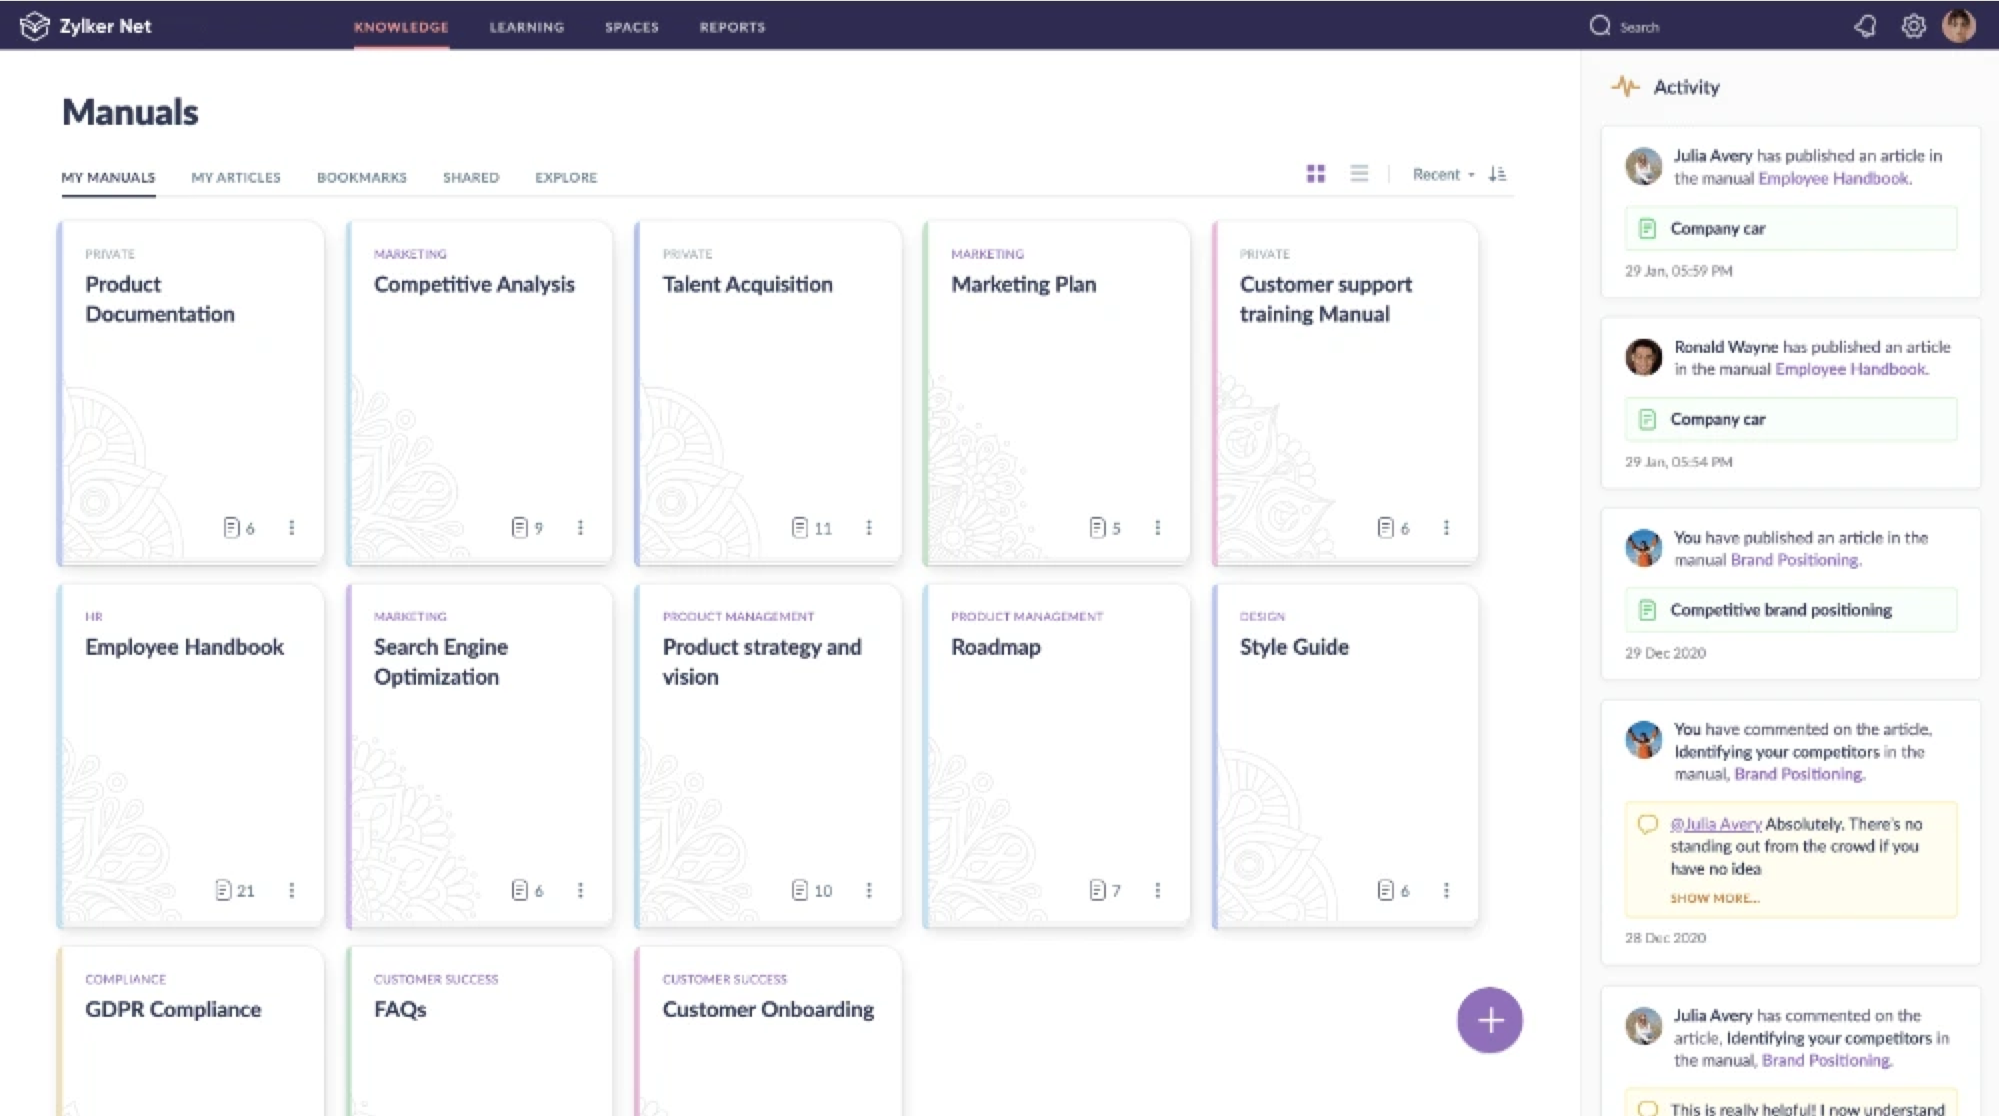
Task: Click the list view icon
Action: point(1359,173)
